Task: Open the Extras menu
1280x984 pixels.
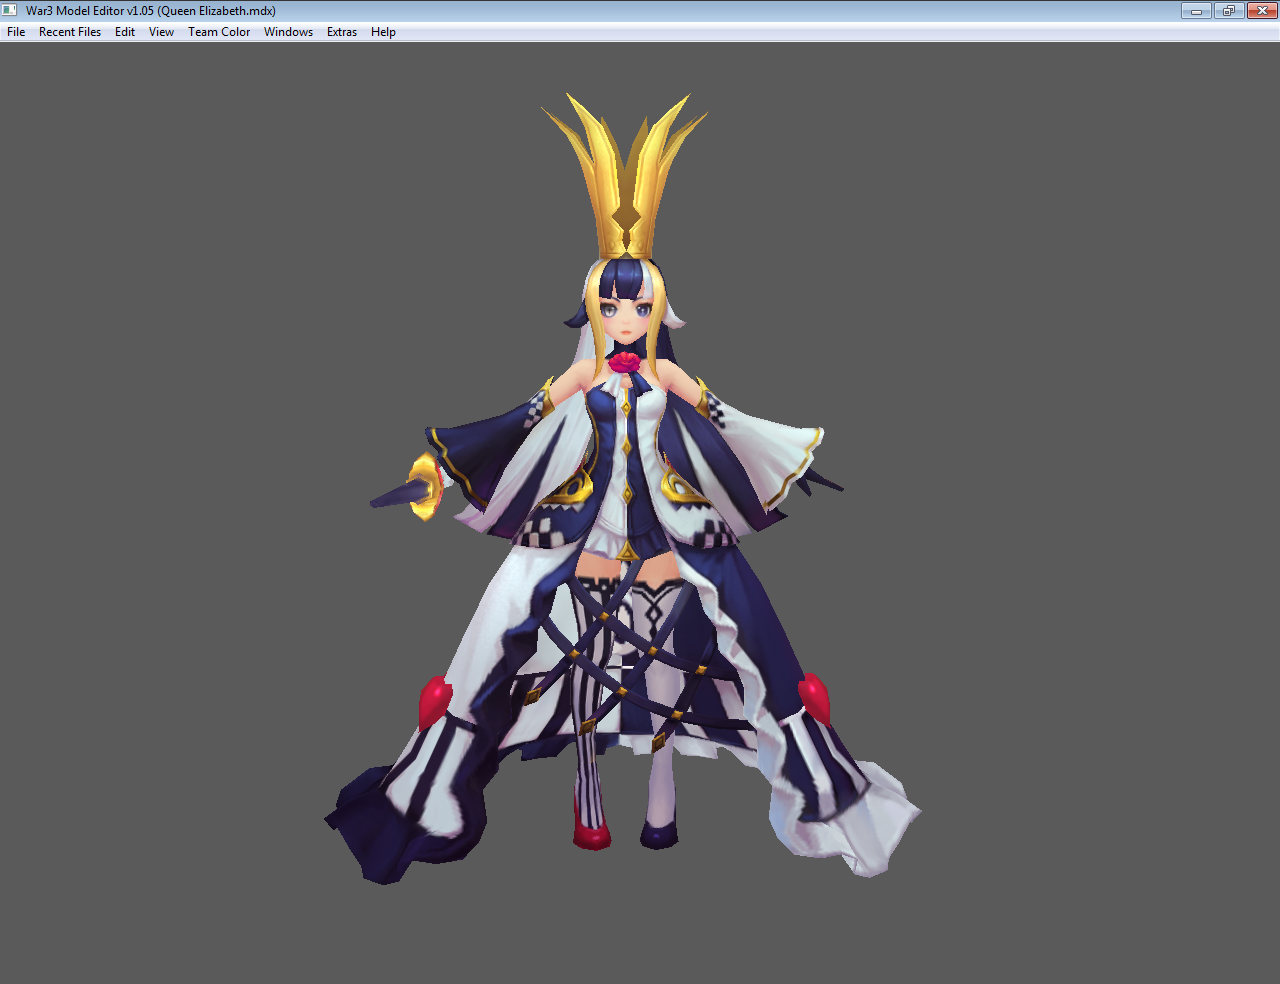Action: tap(342, 32)
